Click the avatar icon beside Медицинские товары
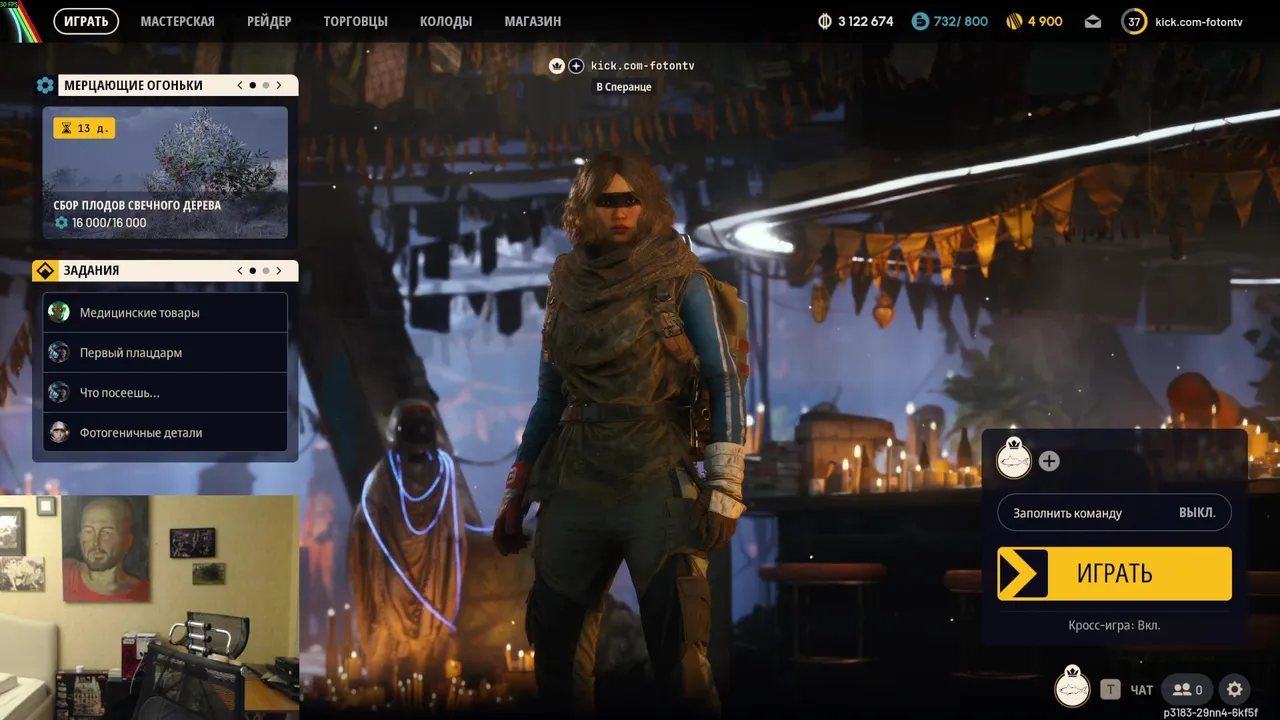This screenshot has width=1280, height=720. pos(60,313)
